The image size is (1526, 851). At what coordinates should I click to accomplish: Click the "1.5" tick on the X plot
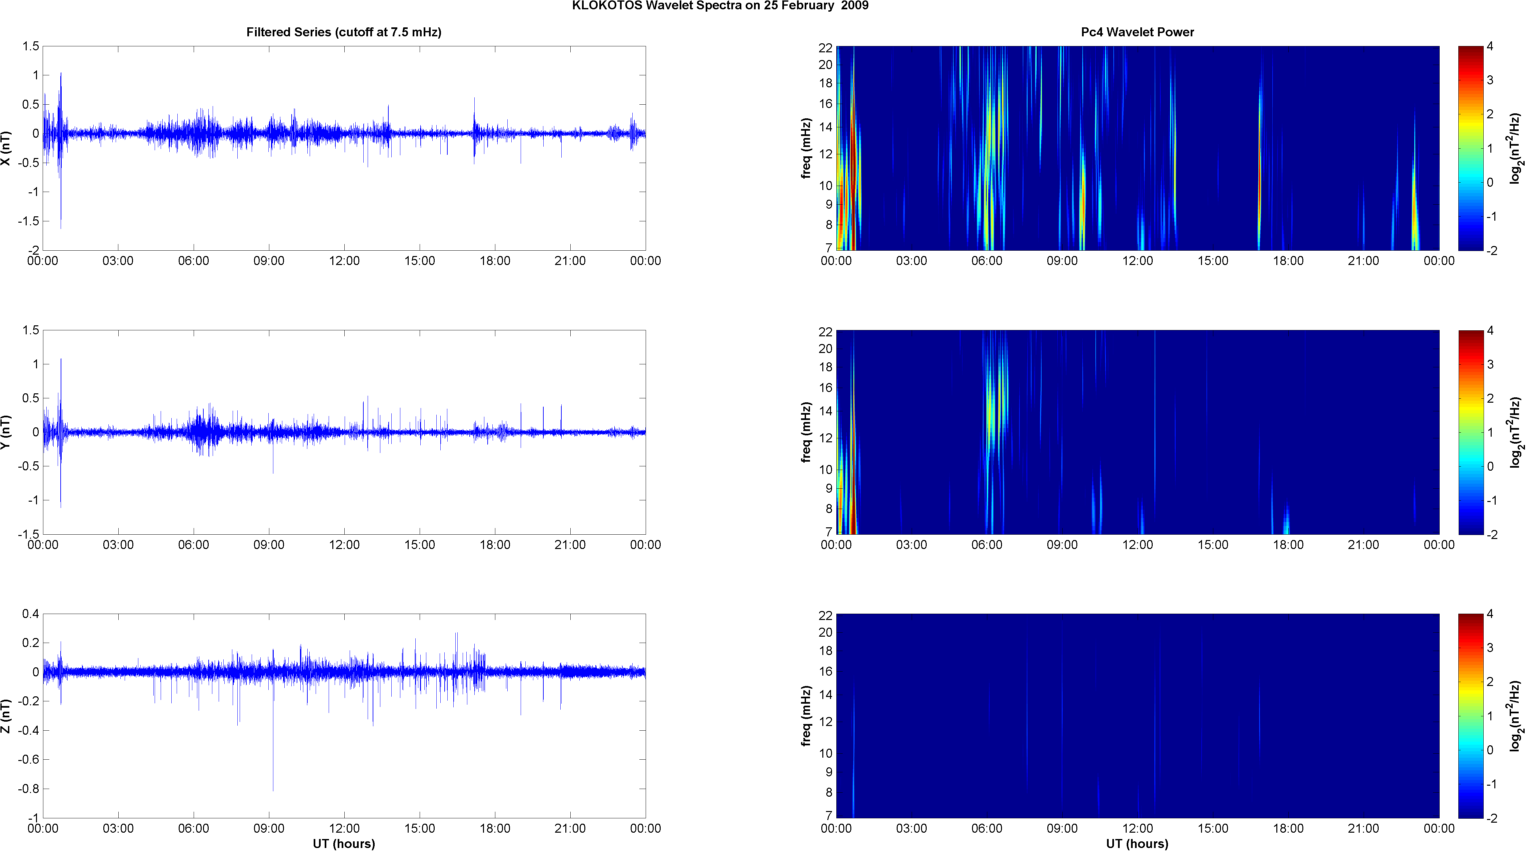30,46
